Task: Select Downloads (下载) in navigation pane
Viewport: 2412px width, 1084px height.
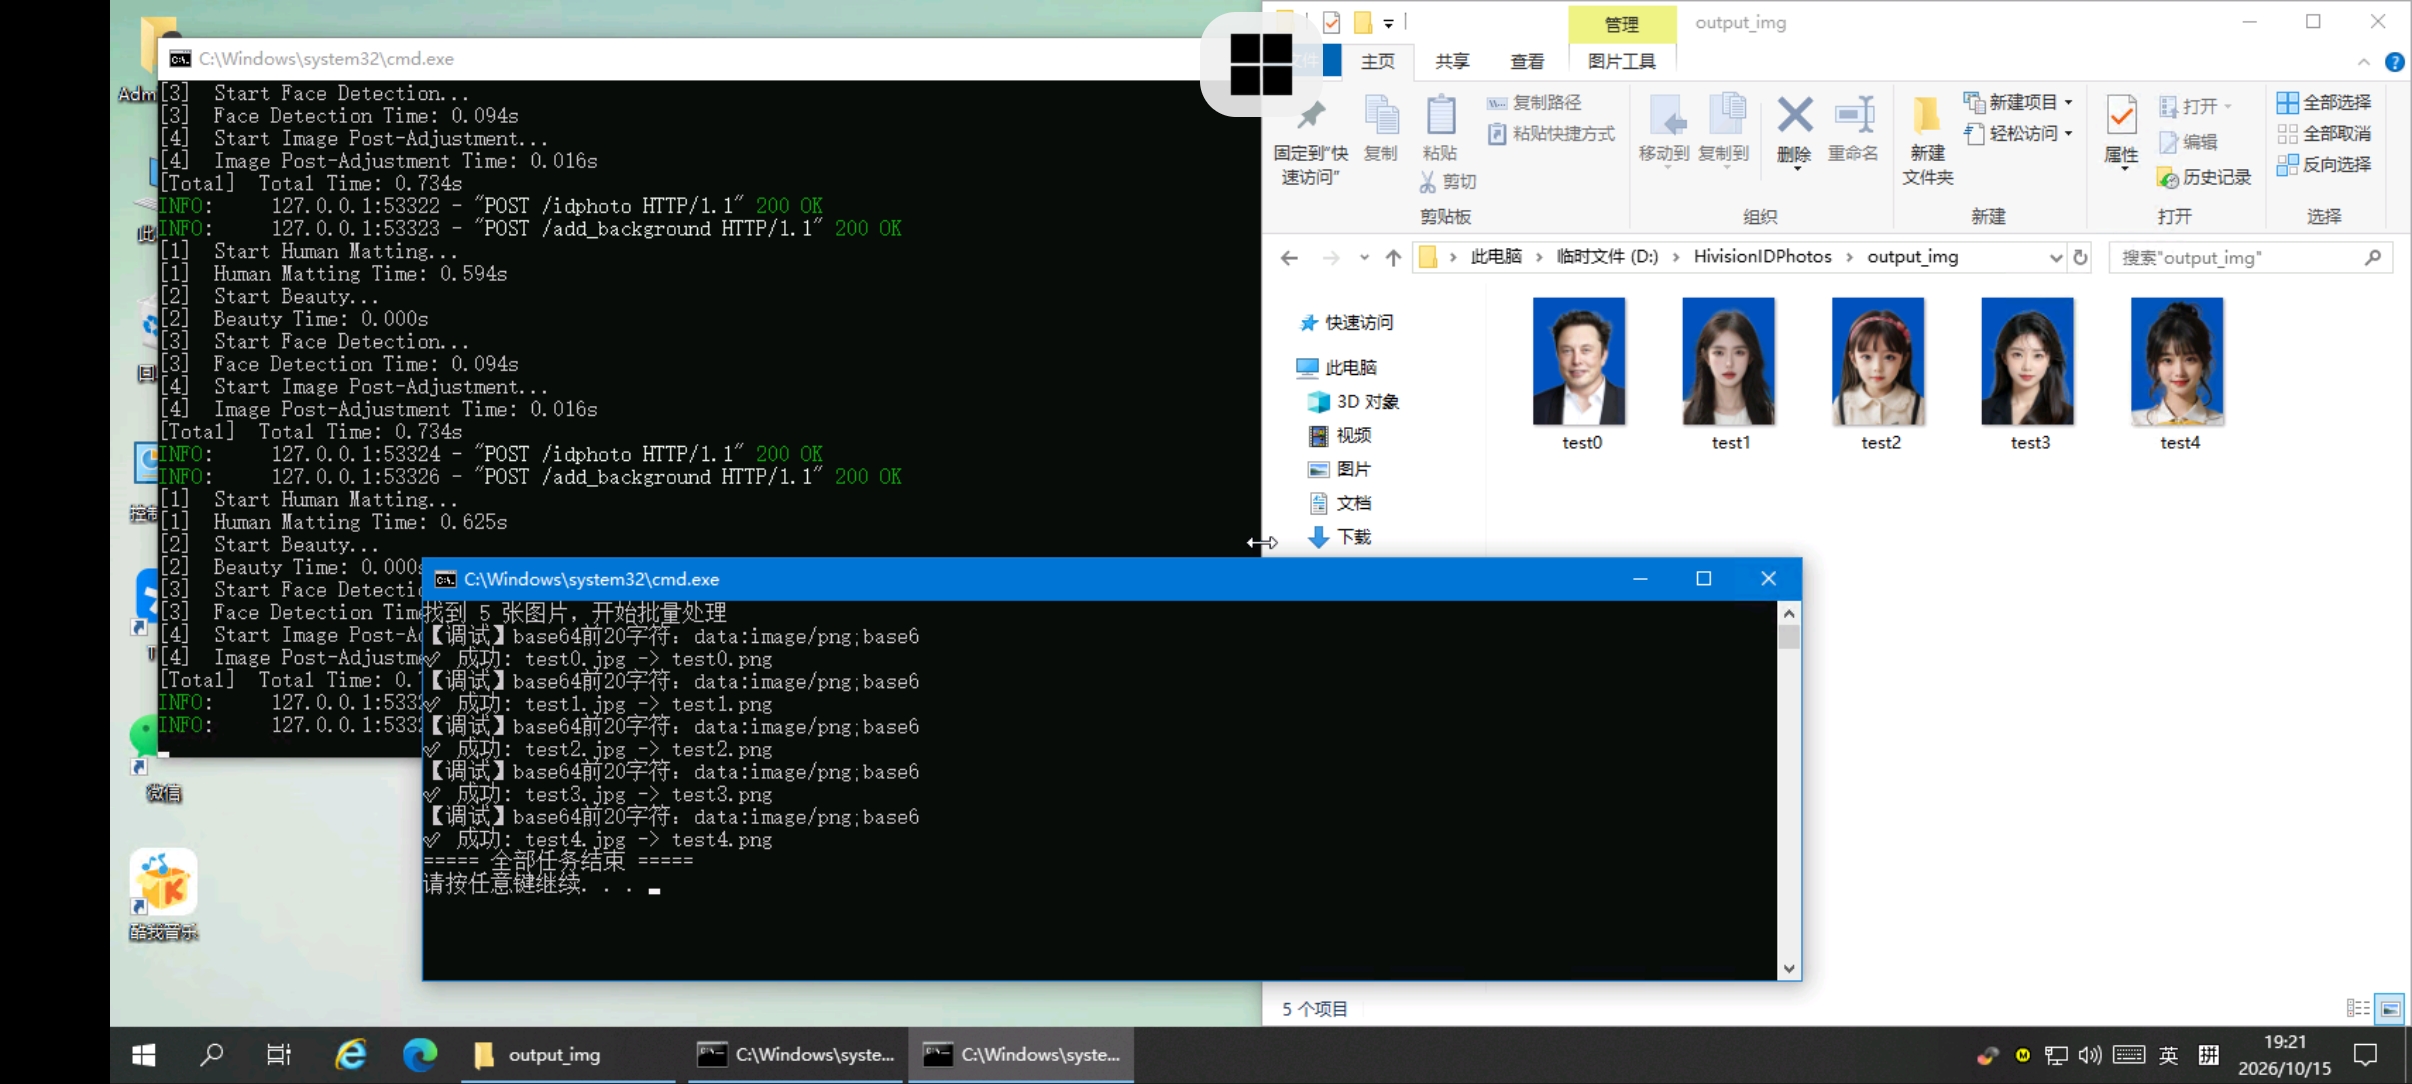Action: coord(1341,537)
